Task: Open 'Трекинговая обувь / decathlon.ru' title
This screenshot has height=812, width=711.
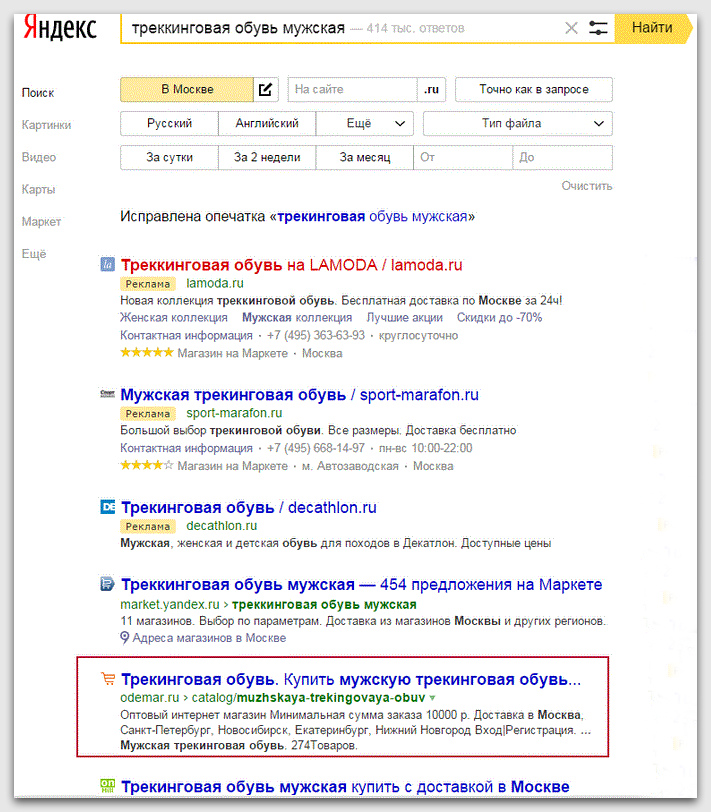Action: coord(249,508)
